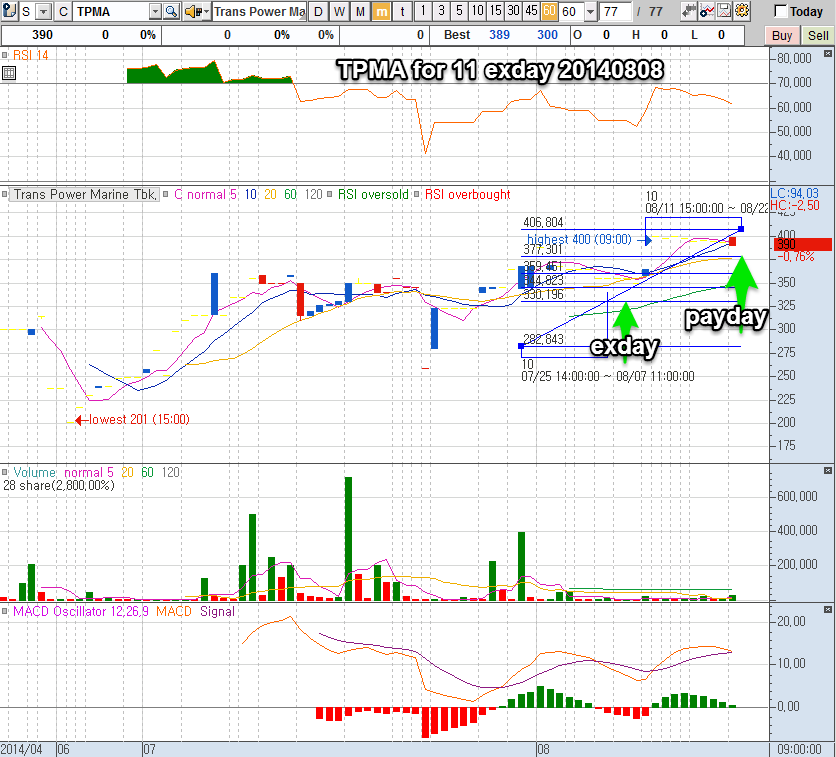The image size is (836, 757).
Task: Click the small square before RSI oversold
Action: (x=330, y=194)
